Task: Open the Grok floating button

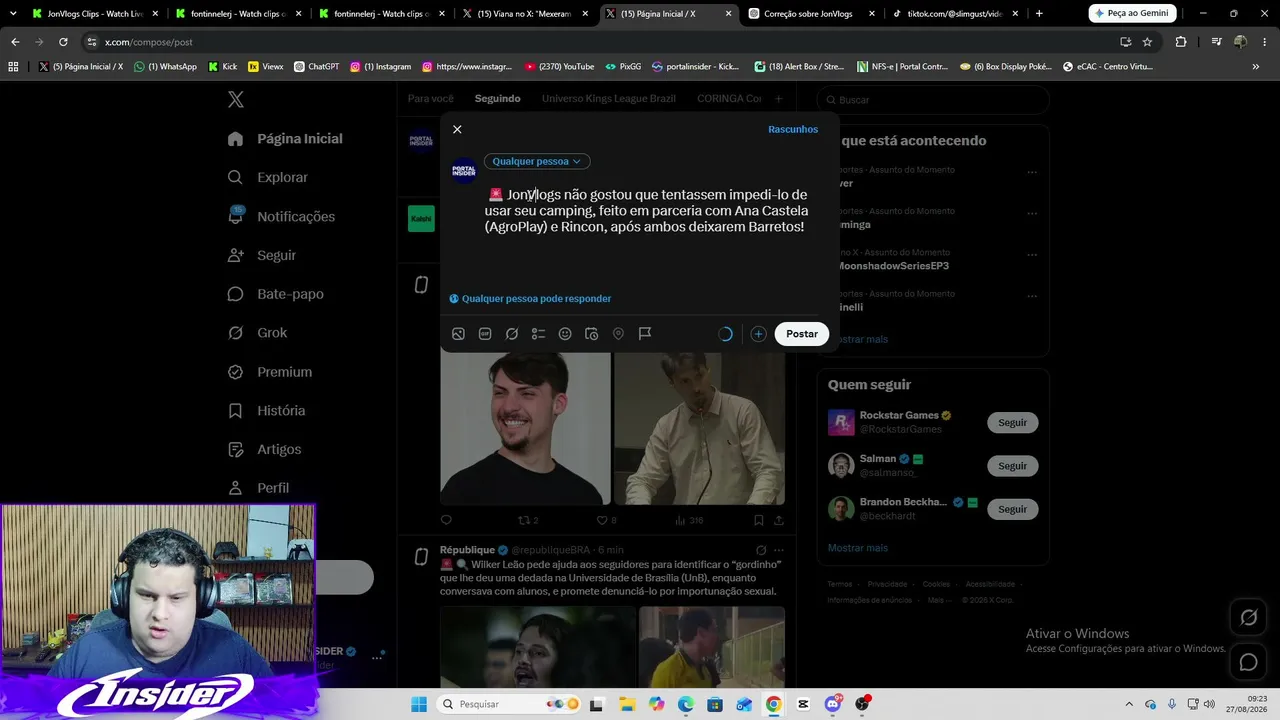Action: (1248, 618)
